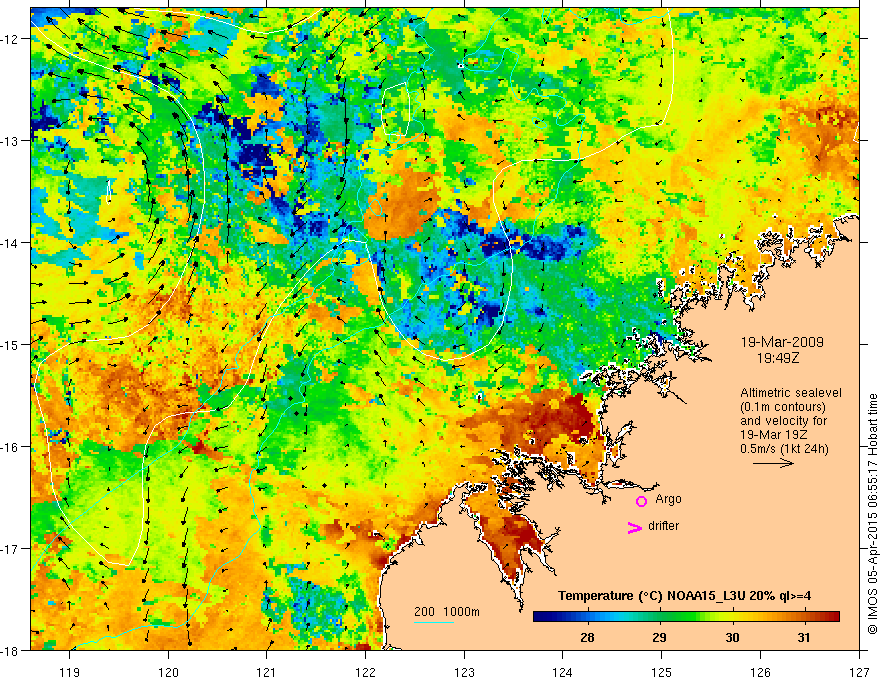Click the colorbar tick label 31
The image size is (880, 680).
(804, 637)
